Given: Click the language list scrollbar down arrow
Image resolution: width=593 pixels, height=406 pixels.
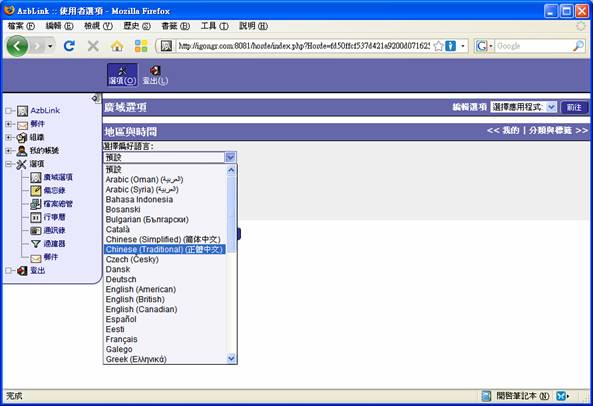Looking at the screenshot, I should pyautogui.click(x=231, y=358).
